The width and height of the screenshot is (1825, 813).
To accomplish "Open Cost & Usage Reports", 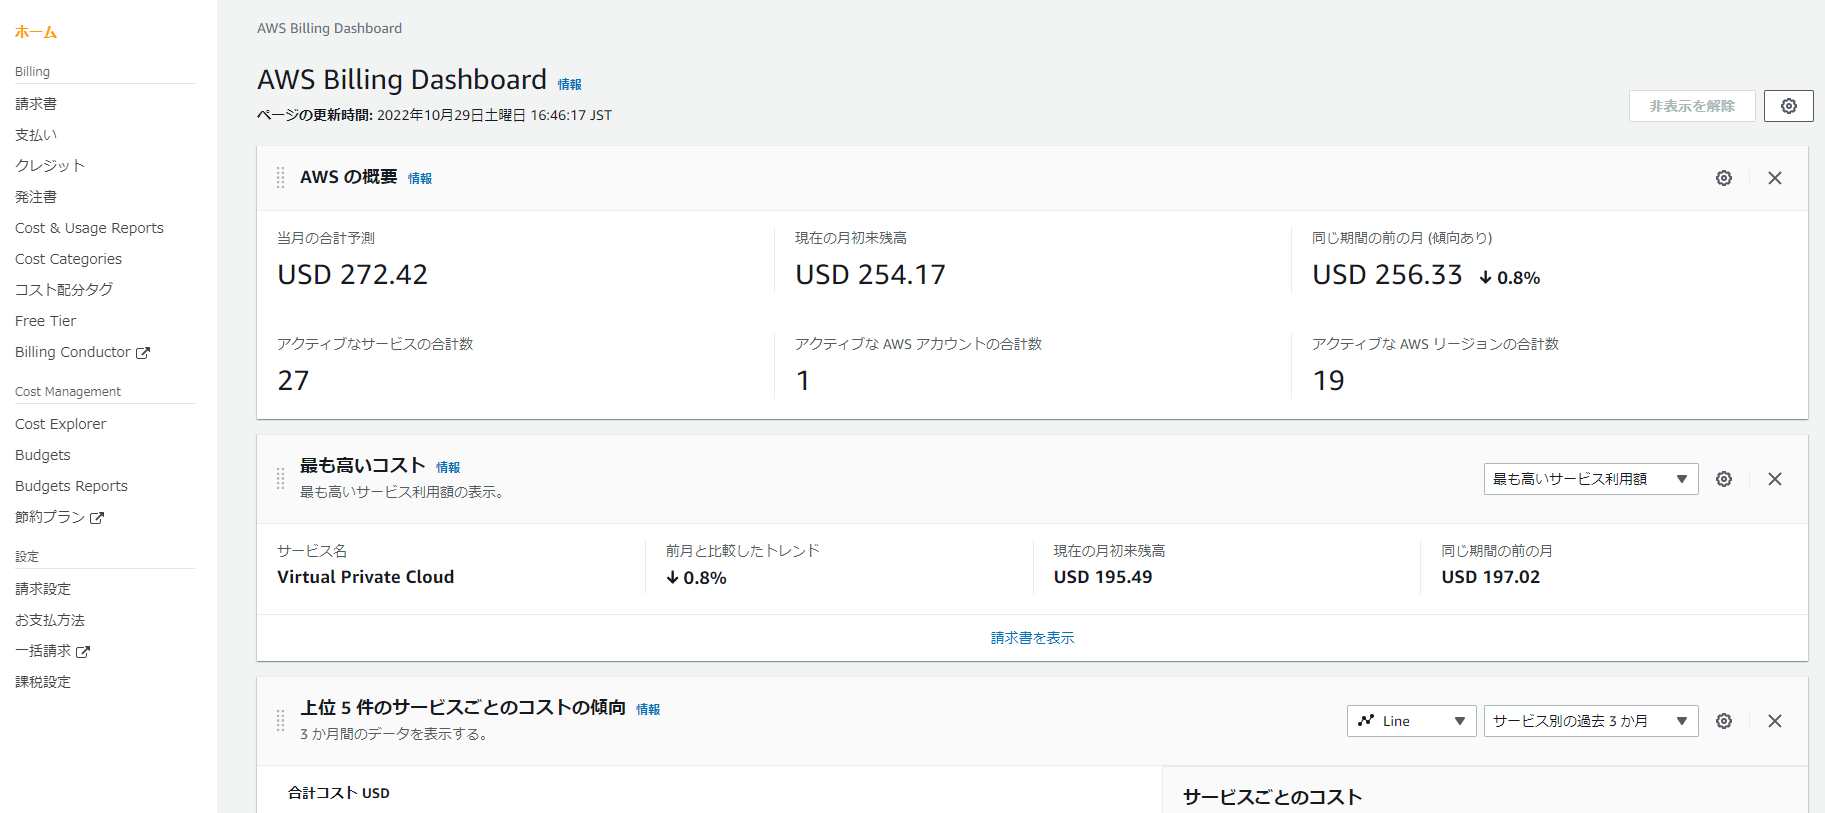I will 89,228.
